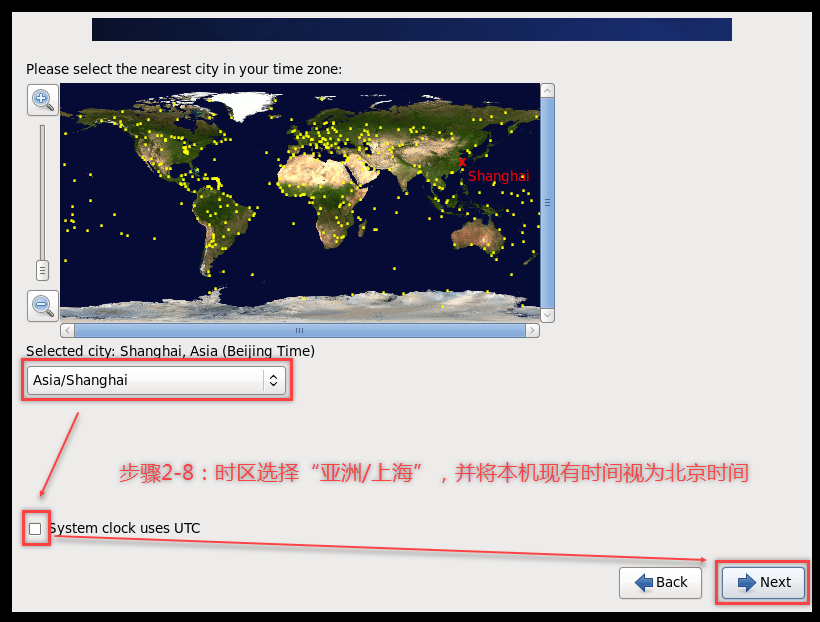Image resolution: width=820 pixels, height=622 pixels.
Task: Click the map zoom slider handle
Action: coord(42,270)
